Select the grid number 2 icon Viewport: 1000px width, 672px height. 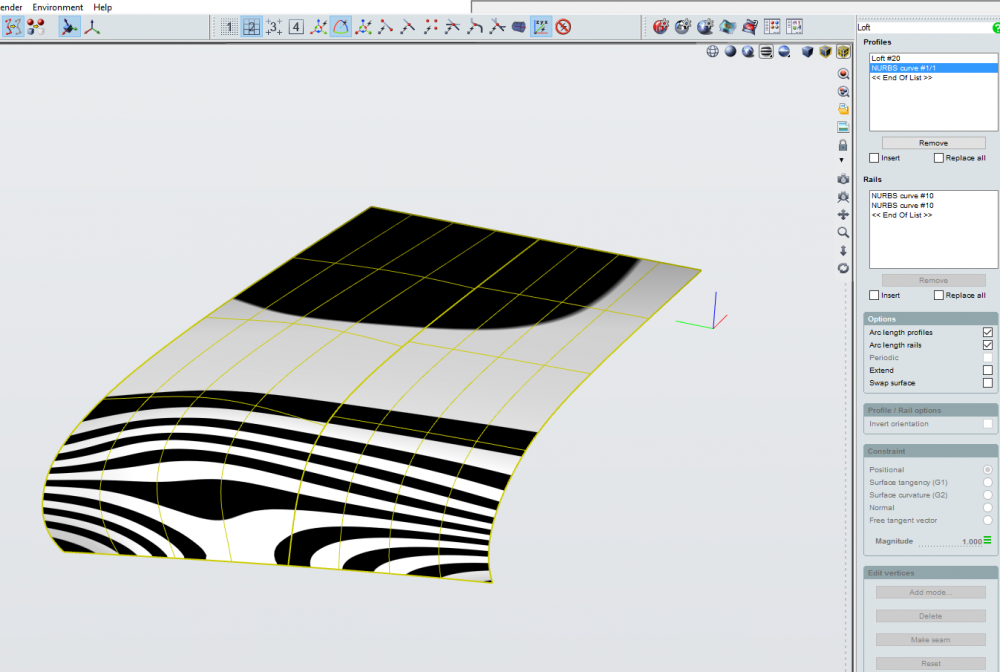(x=251, y=27)
